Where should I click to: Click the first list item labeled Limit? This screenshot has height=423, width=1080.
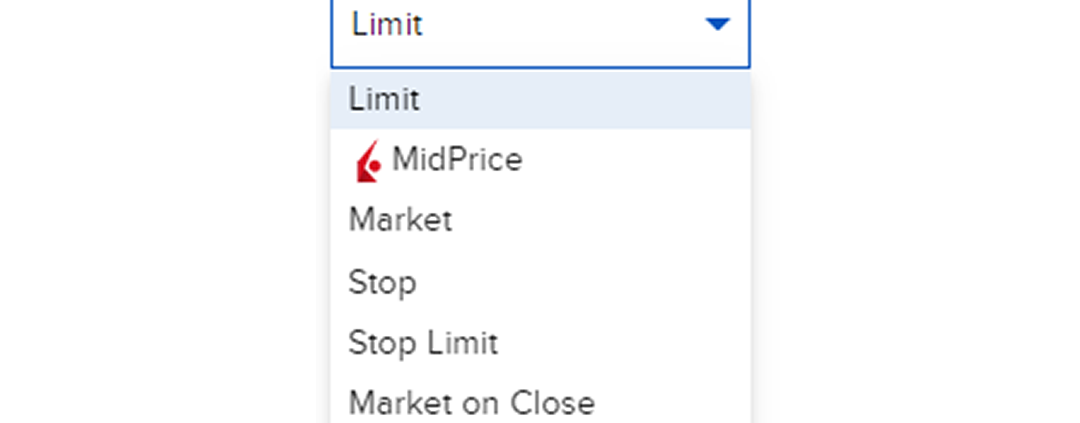(x=384, y=100)
